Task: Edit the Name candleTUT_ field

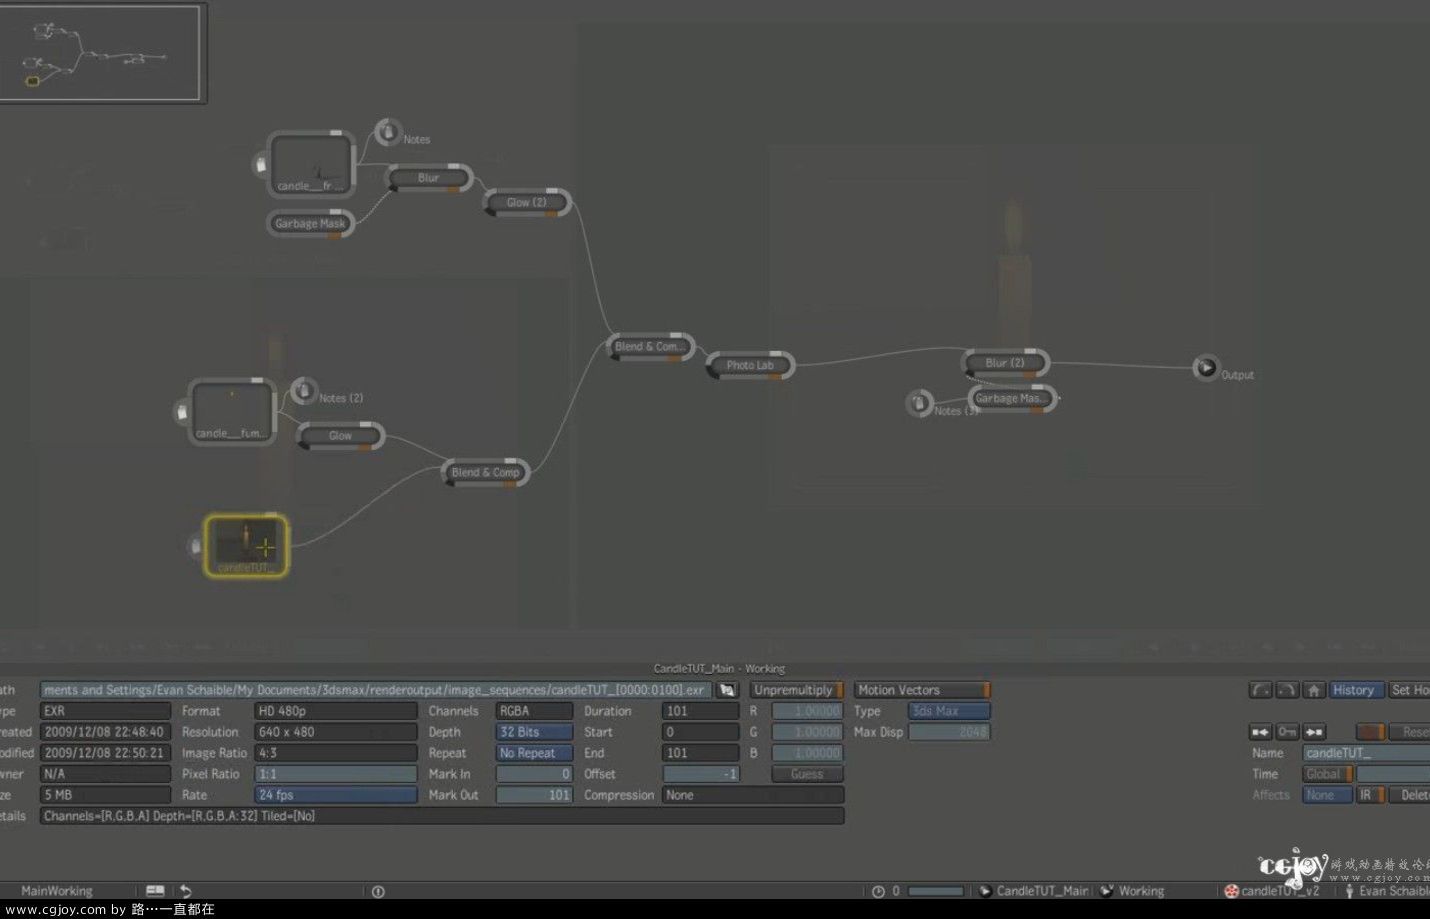Action: (x=1366, y=753)
